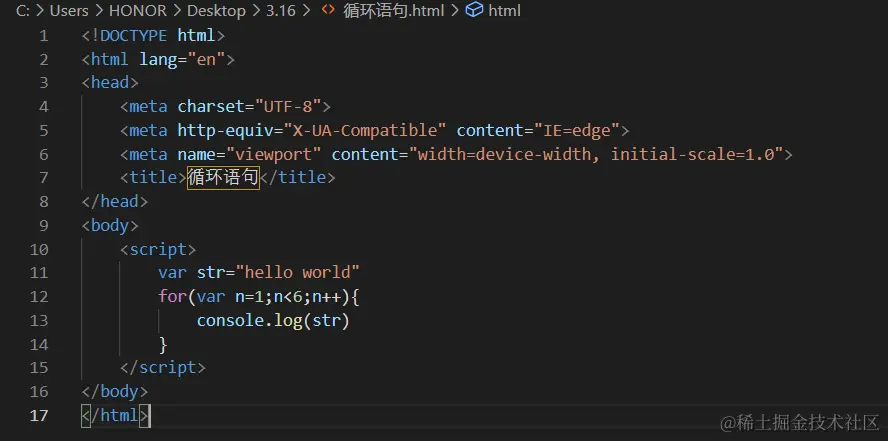
Task: Click the console.log call
Action: click(273, 320)
